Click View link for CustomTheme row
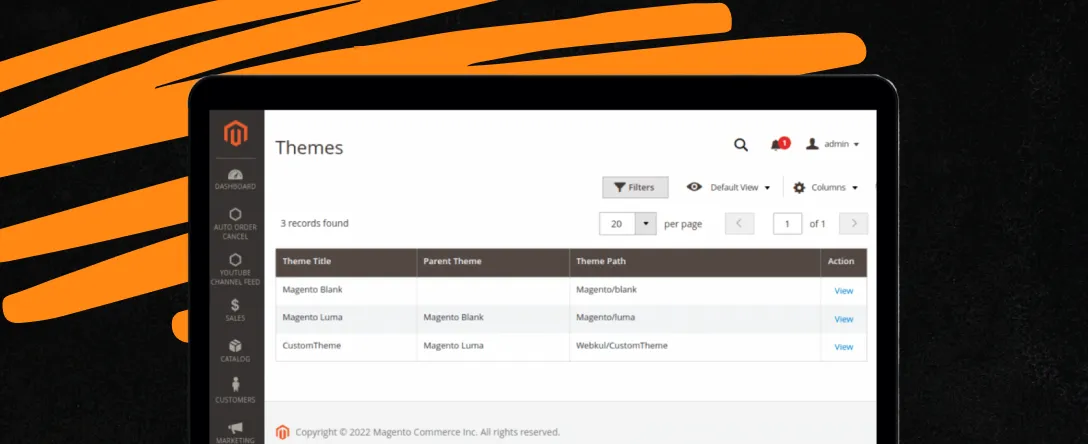 843,347
